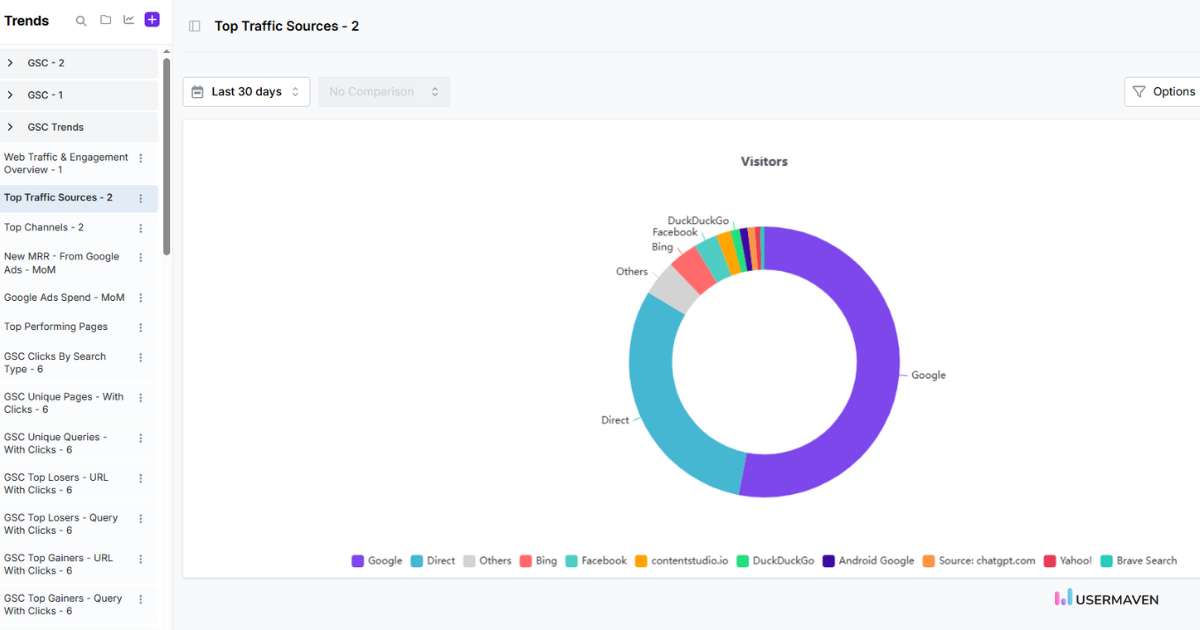Toggle sidebar panel icon beside page title
This screenshot has height=630, width=1200.
195,26
